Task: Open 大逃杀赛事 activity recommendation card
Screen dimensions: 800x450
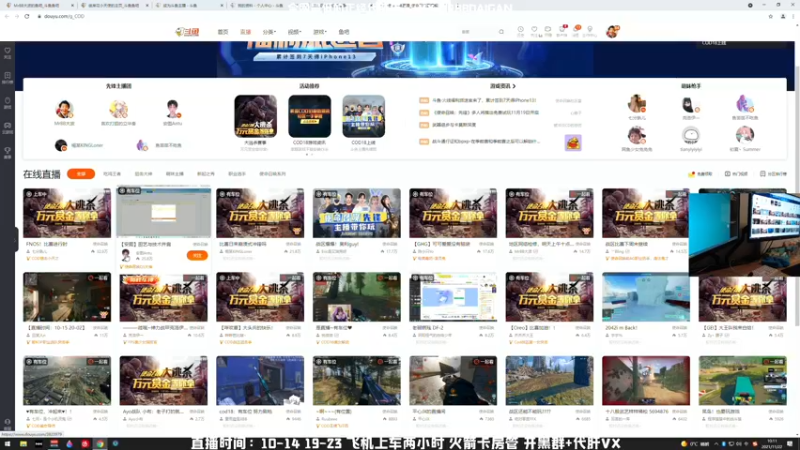Action: click(255, 116)
